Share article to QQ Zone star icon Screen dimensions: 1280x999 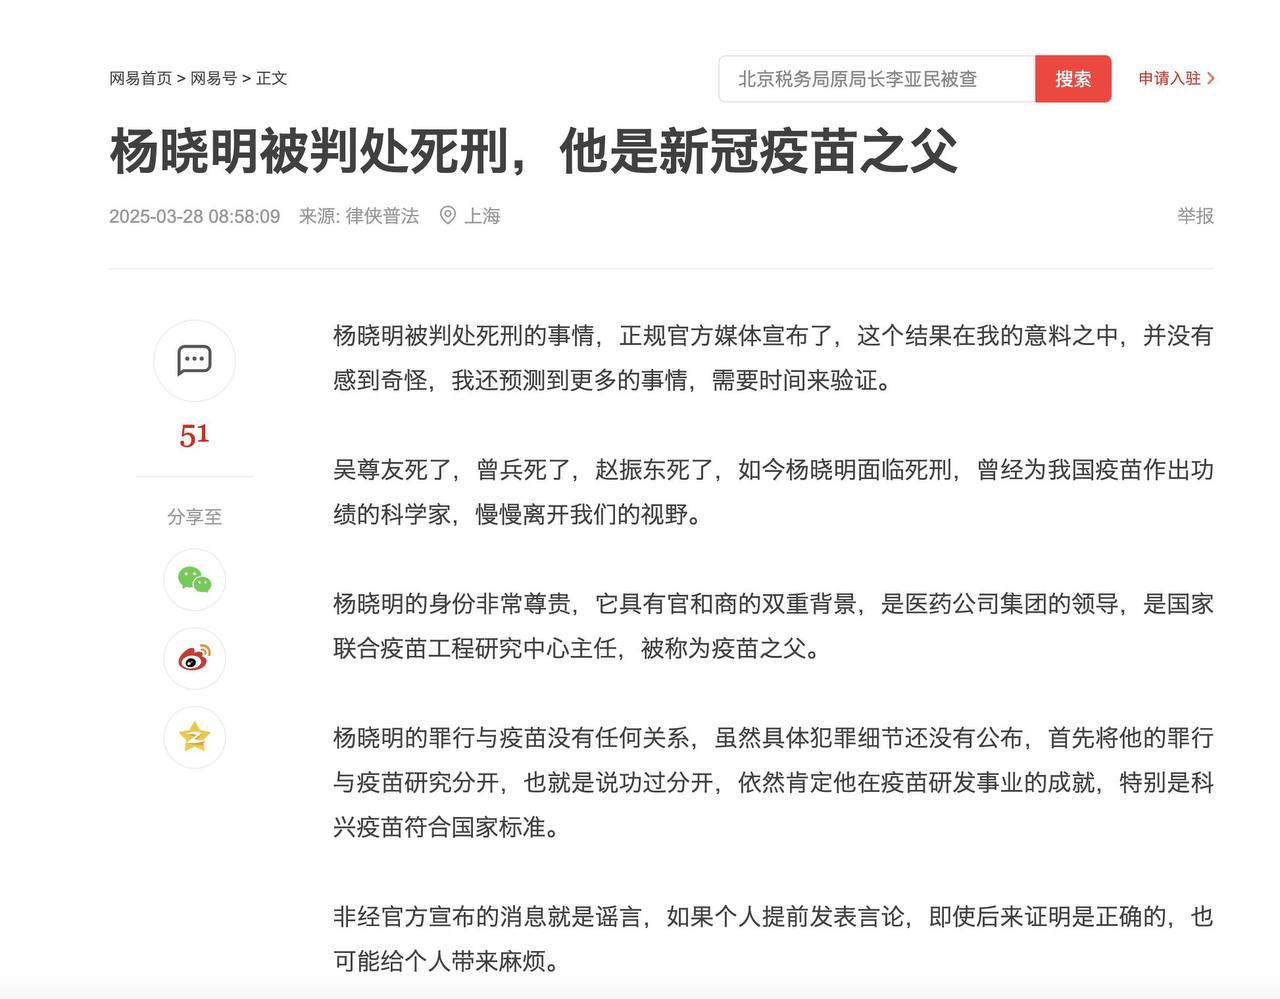click(194, 737)
